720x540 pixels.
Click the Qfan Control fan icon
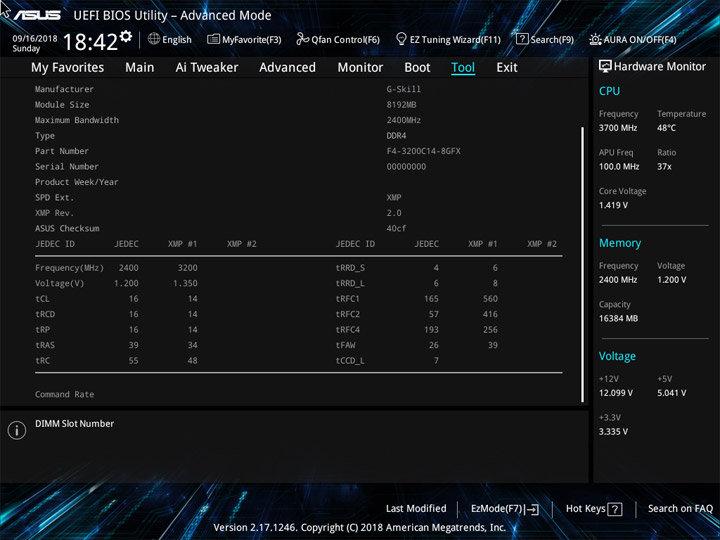pyautogui.click(x=302, y=39)
